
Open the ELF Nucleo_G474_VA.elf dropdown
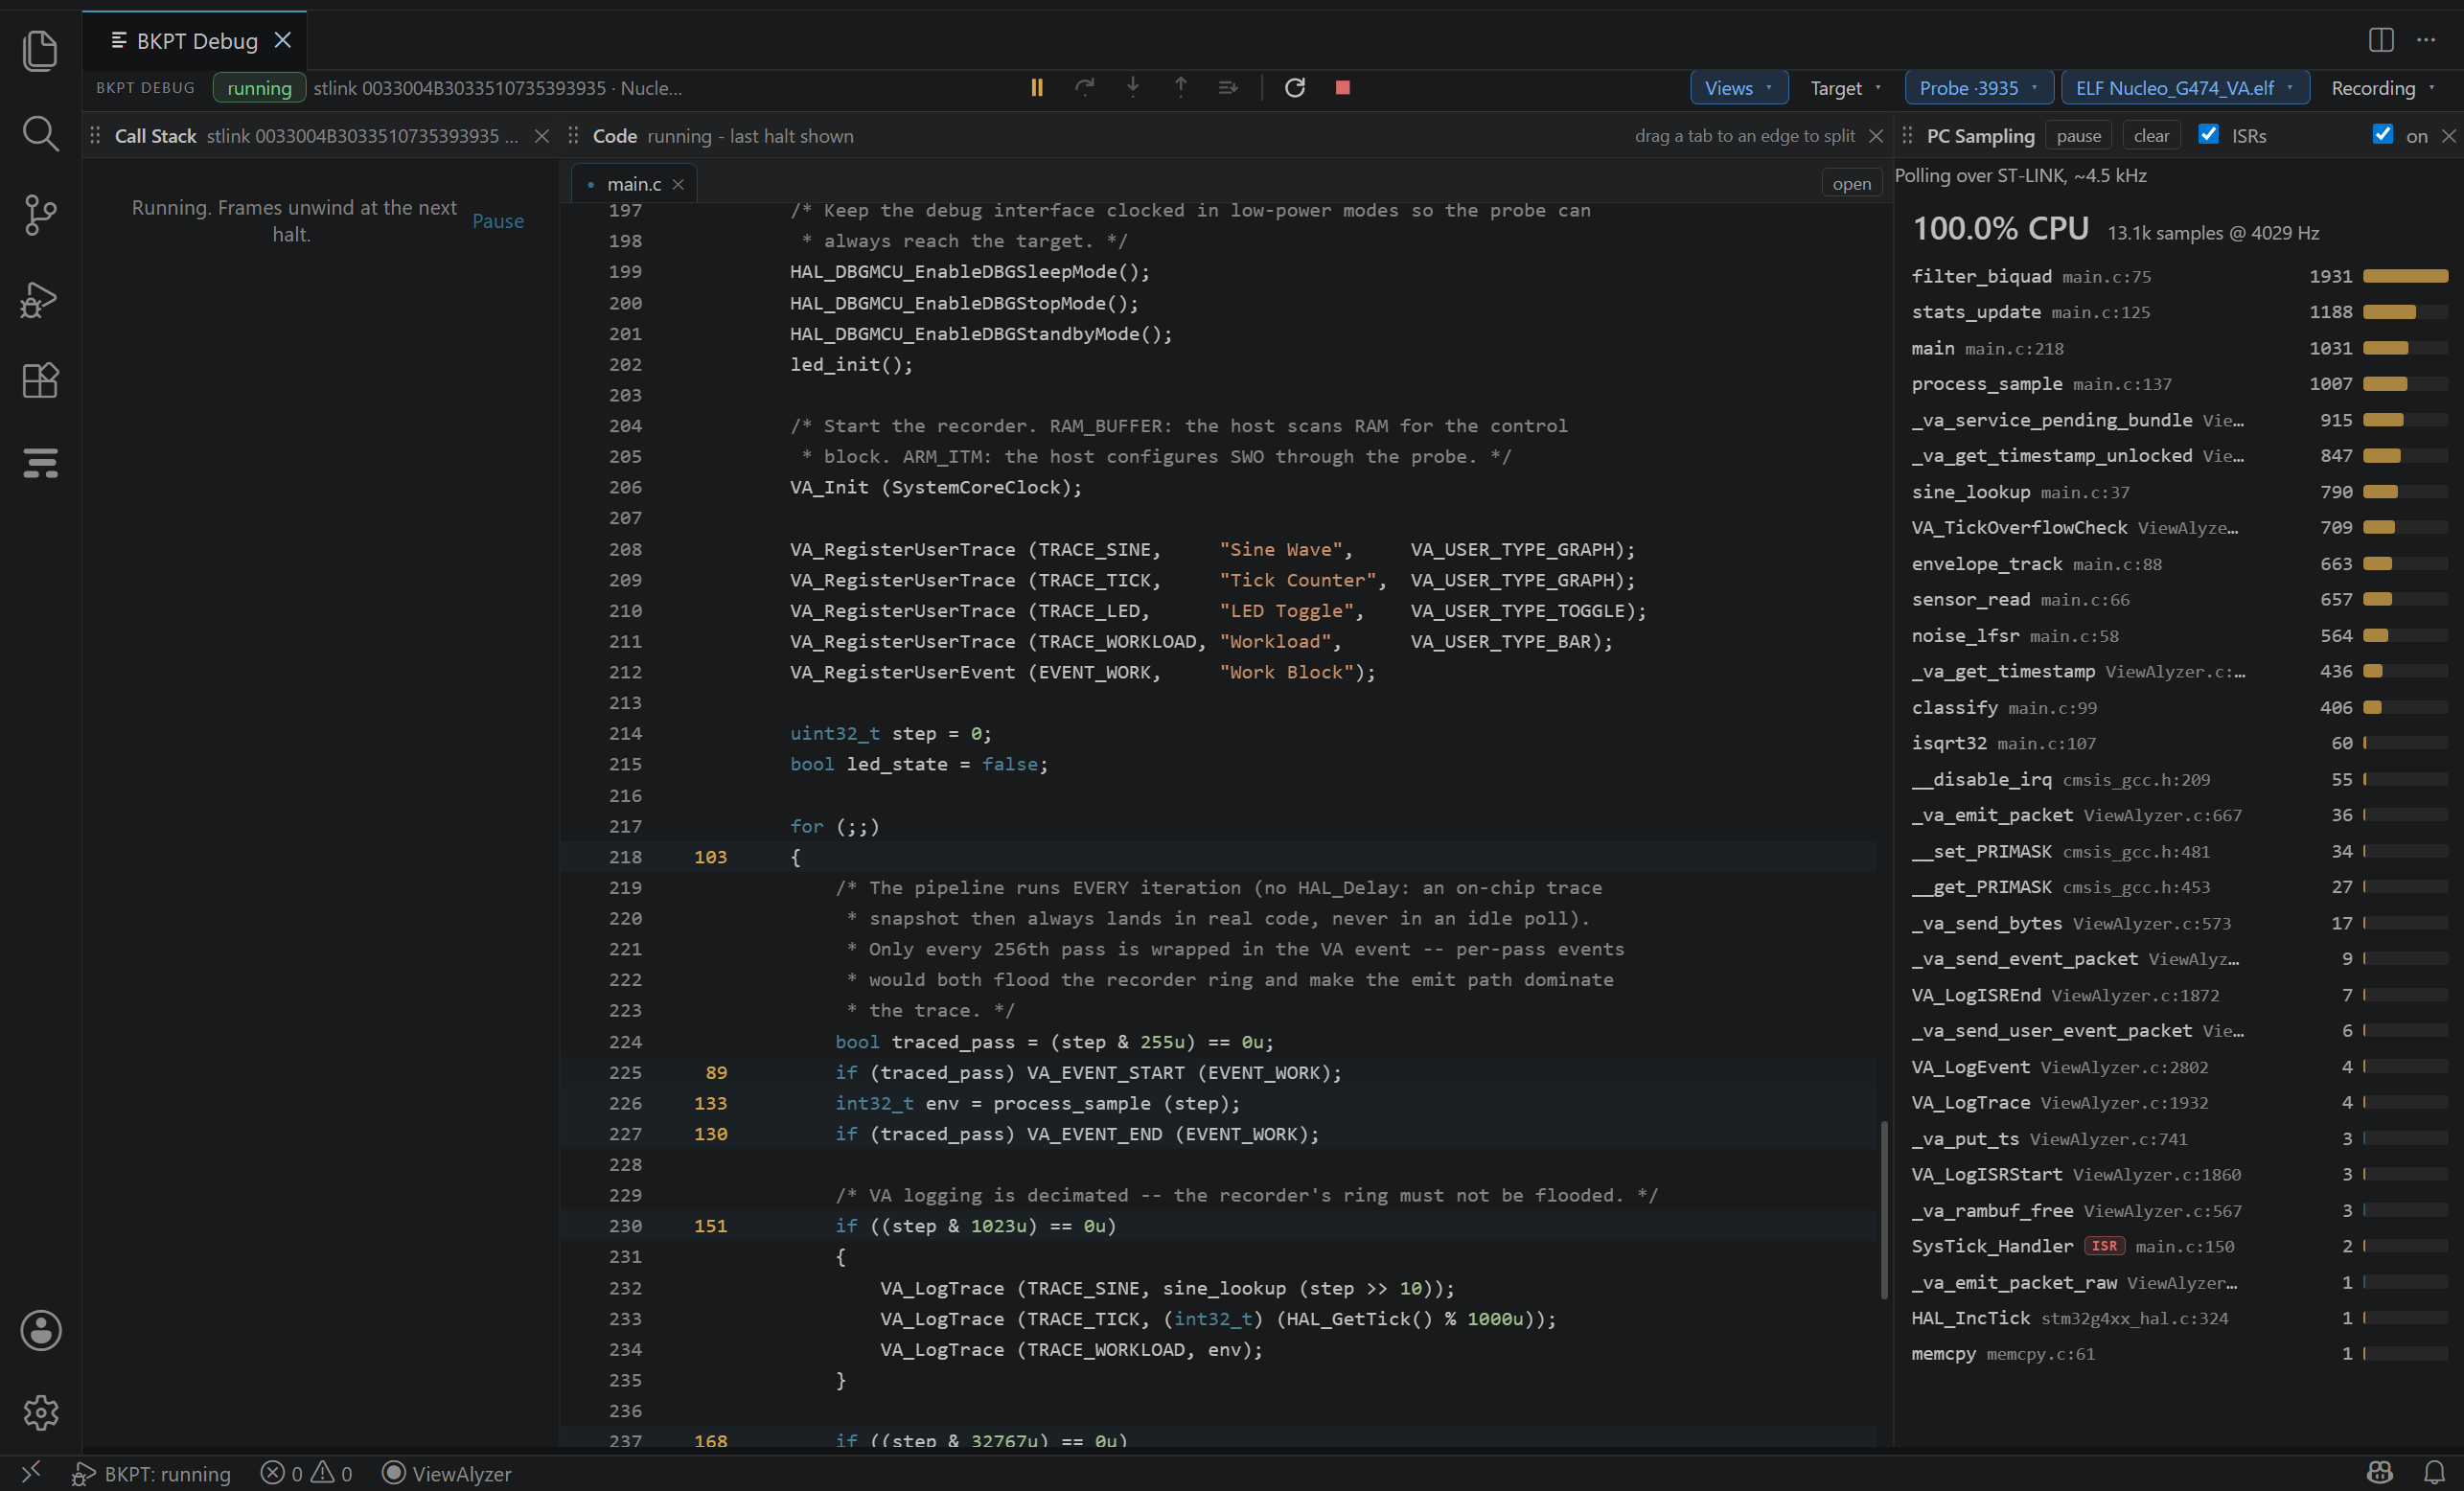point(2185,88)
